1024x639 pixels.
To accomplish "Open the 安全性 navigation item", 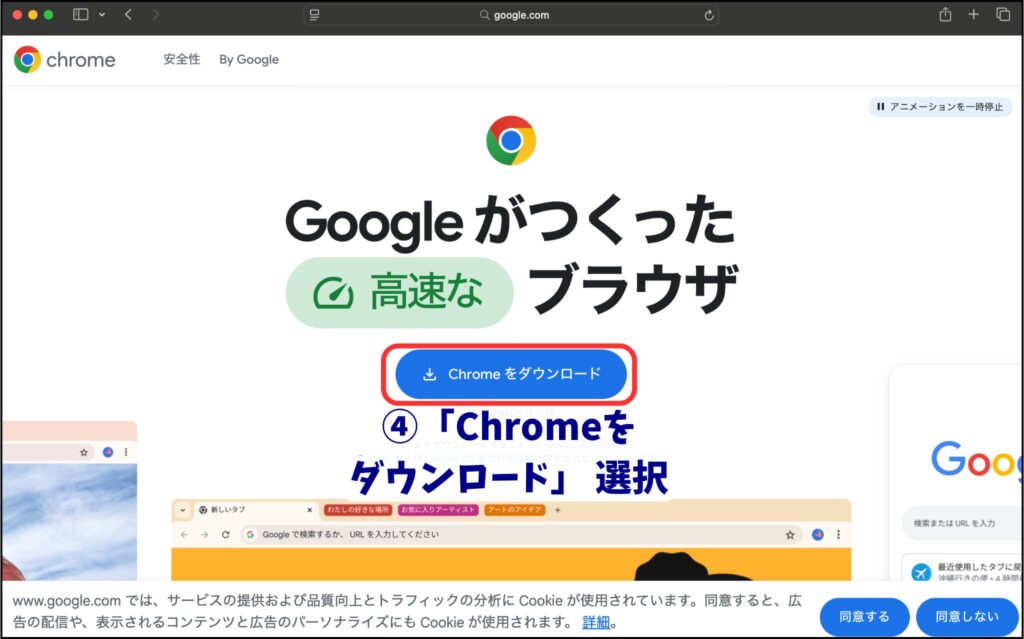I will 182,59.
